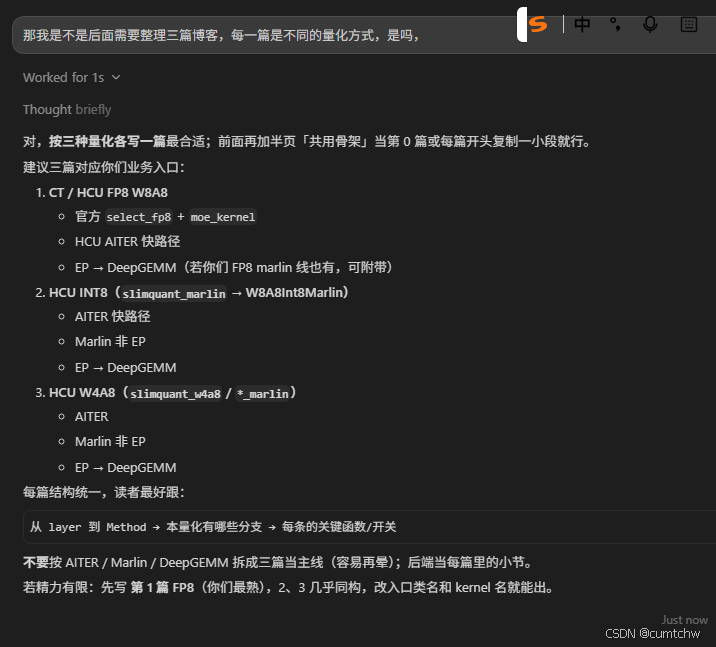Click the 'Thought briefly' label

point(67,110)
